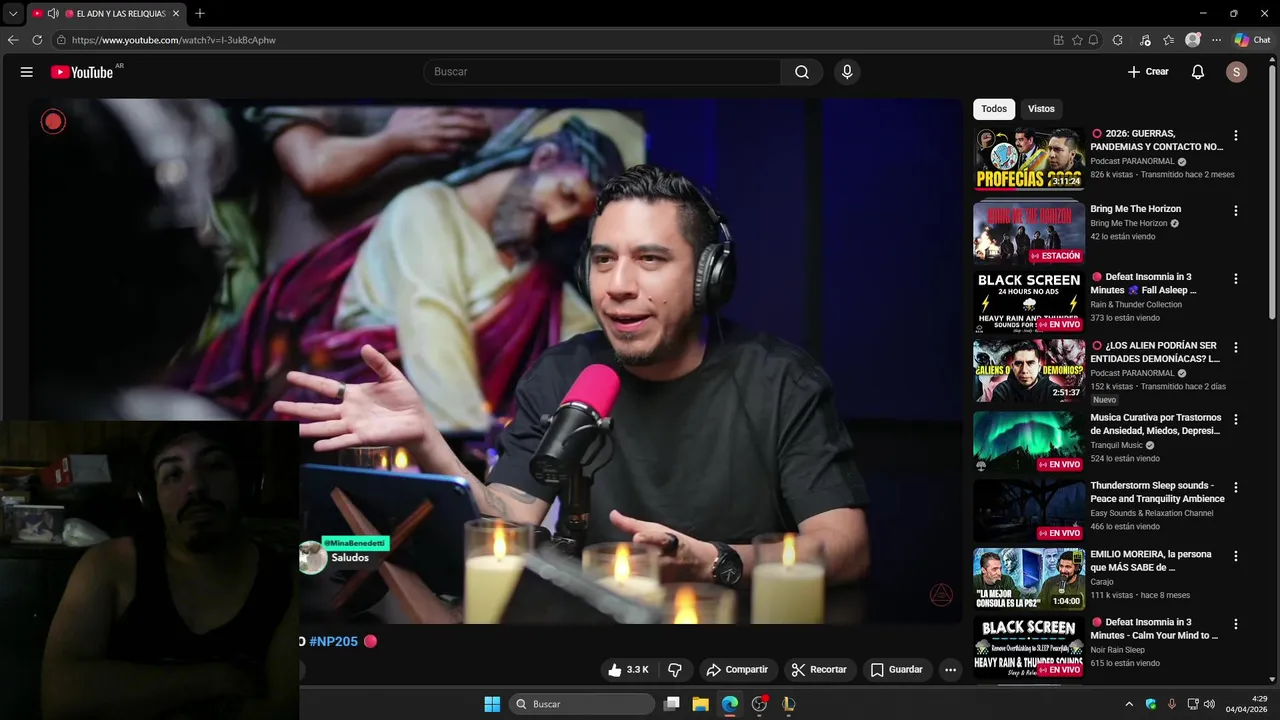Select the Vistos filter chip

pyautogui.click(x=1041, y=109)
